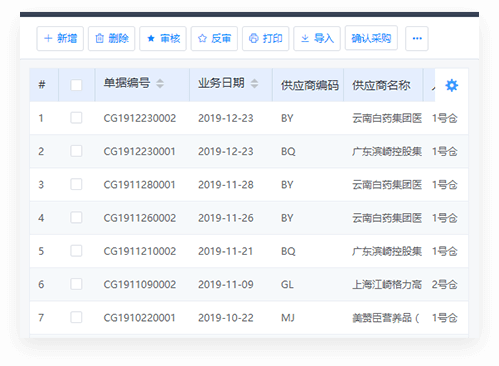Image resolution: width=499 pixels, height=366 pixels.
Task: Click supplier name 美赞臣营养品
Action: (x=385, y=318)
